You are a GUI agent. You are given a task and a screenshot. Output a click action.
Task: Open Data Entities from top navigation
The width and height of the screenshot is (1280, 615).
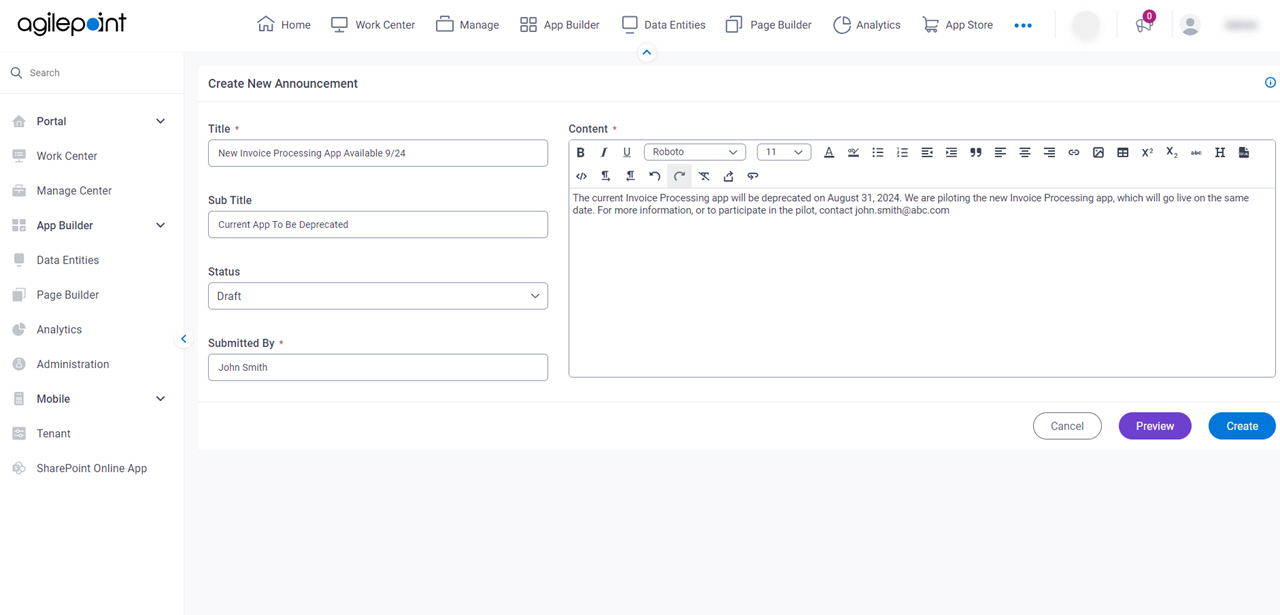(x=663, y=25)
